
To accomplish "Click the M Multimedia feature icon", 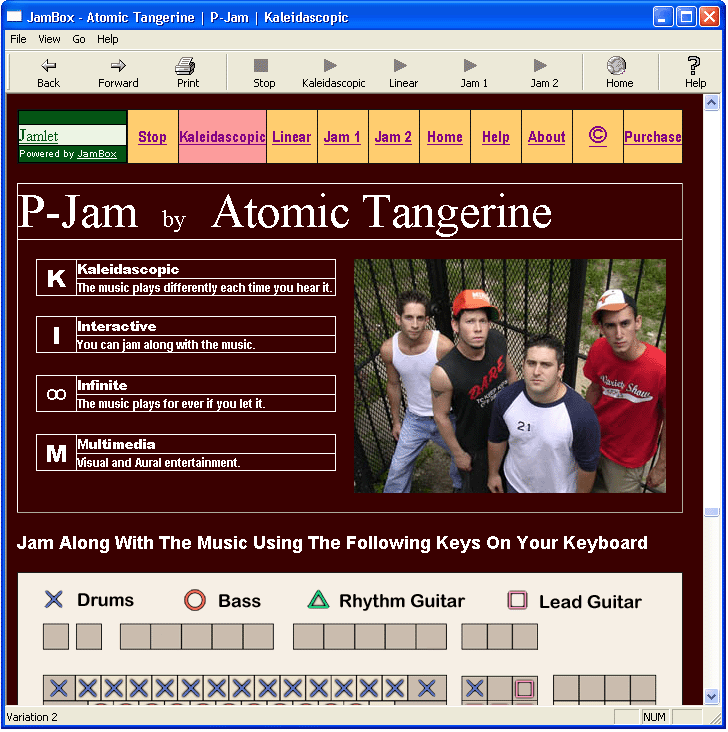I will click(56, 453).
